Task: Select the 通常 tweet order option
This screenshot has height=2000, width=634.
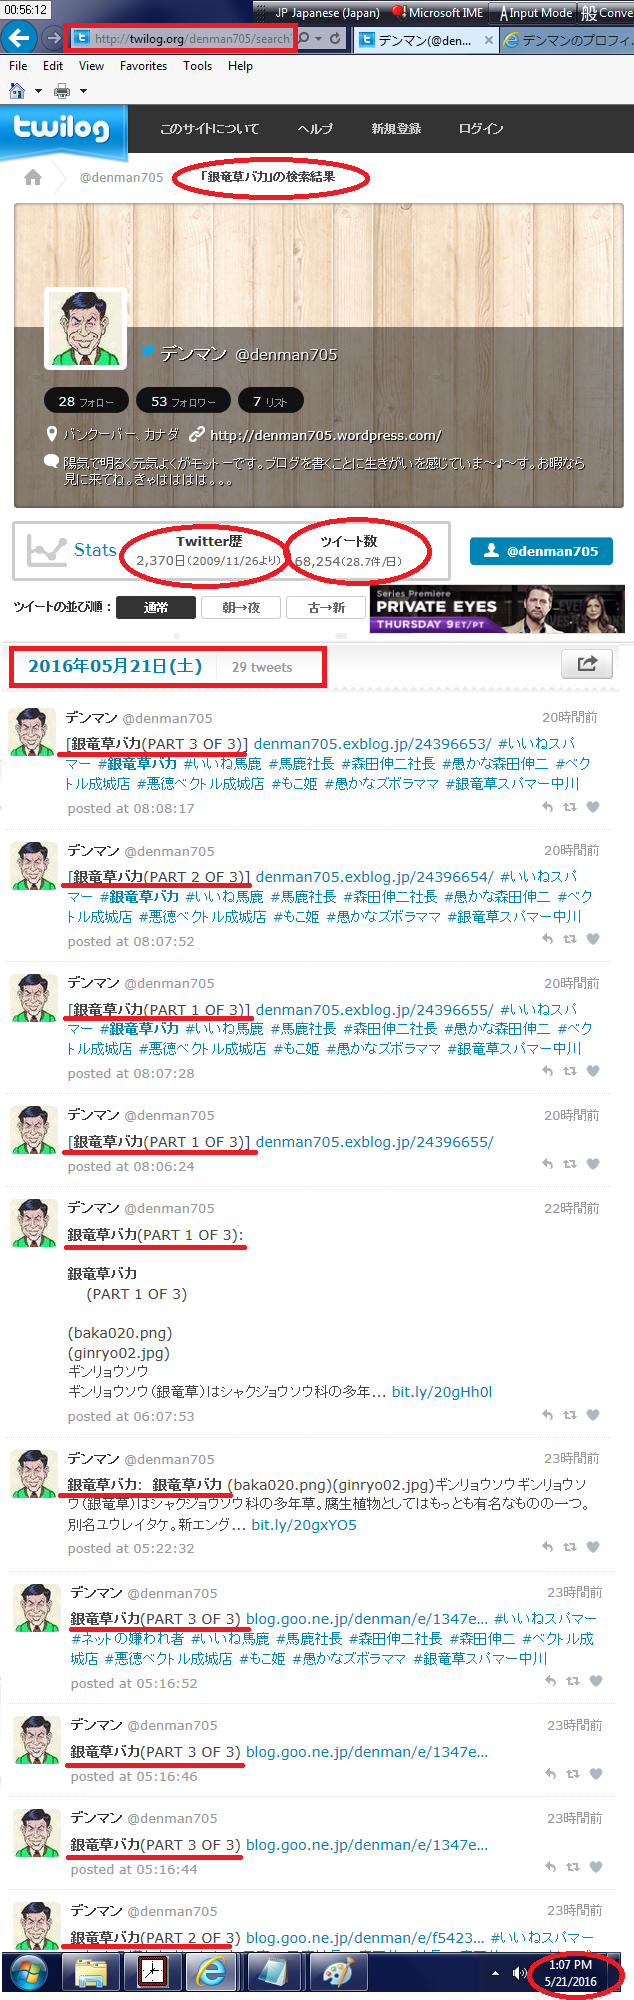Action: 155,607
